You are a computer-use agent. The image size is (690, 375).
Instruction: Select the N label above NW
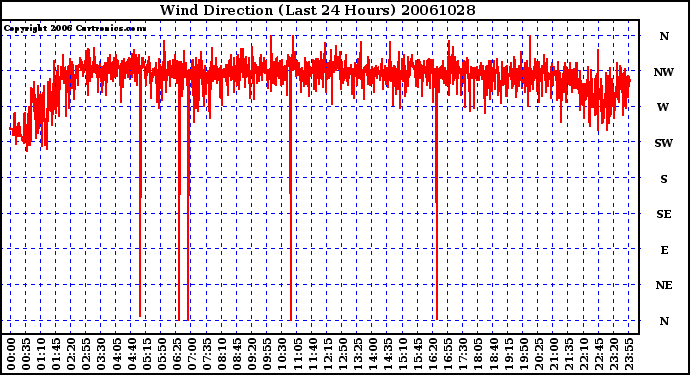pos(664,36)
